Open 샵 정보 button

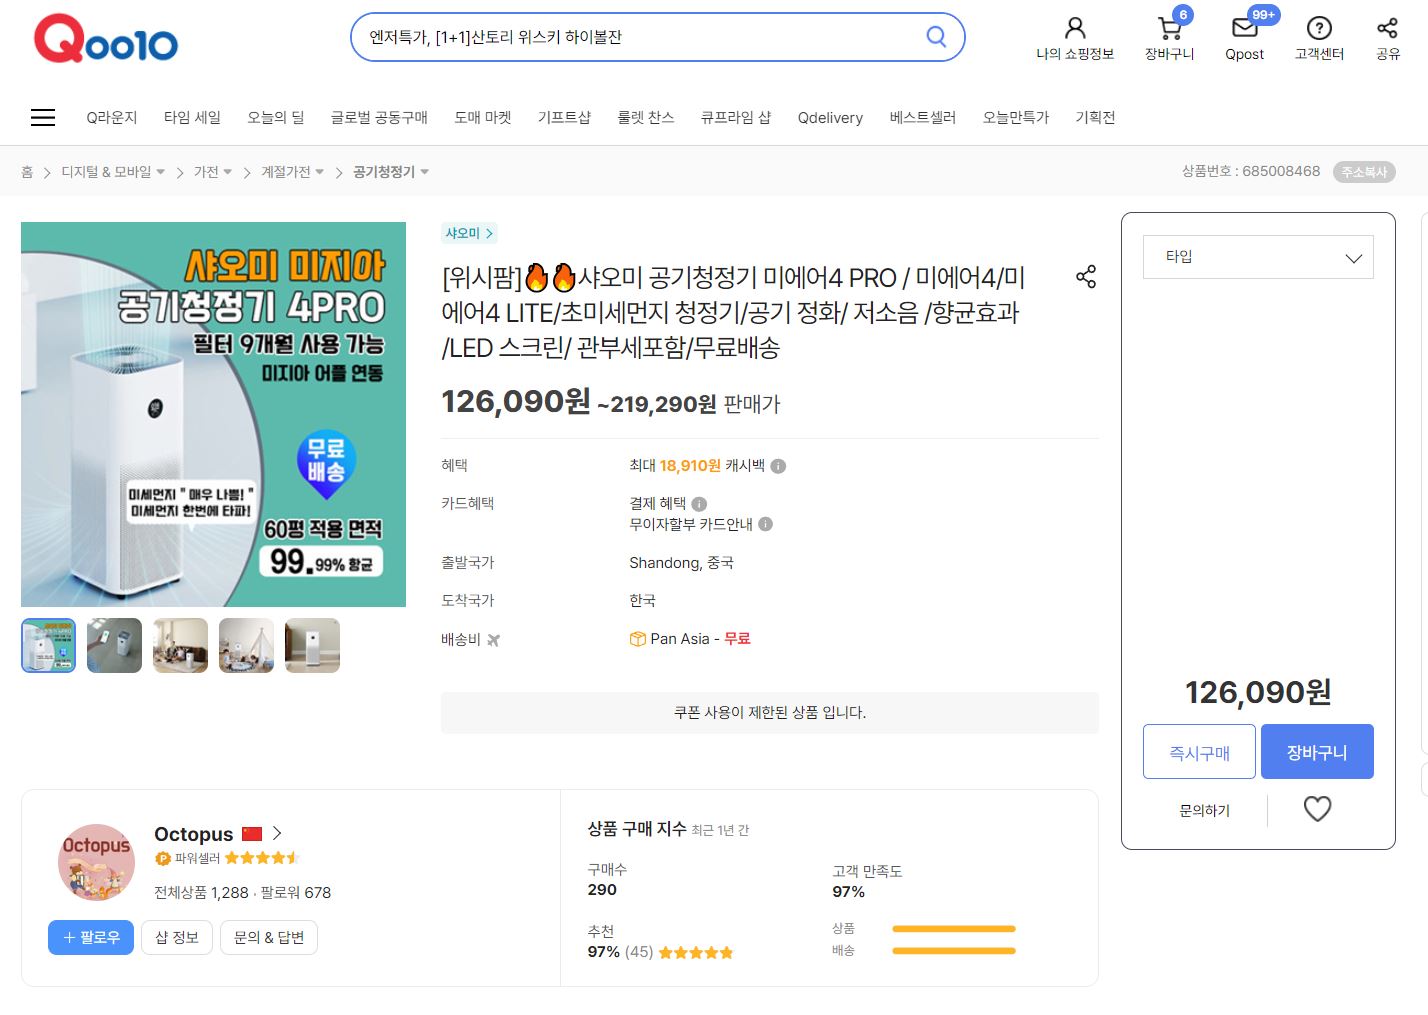177,937
